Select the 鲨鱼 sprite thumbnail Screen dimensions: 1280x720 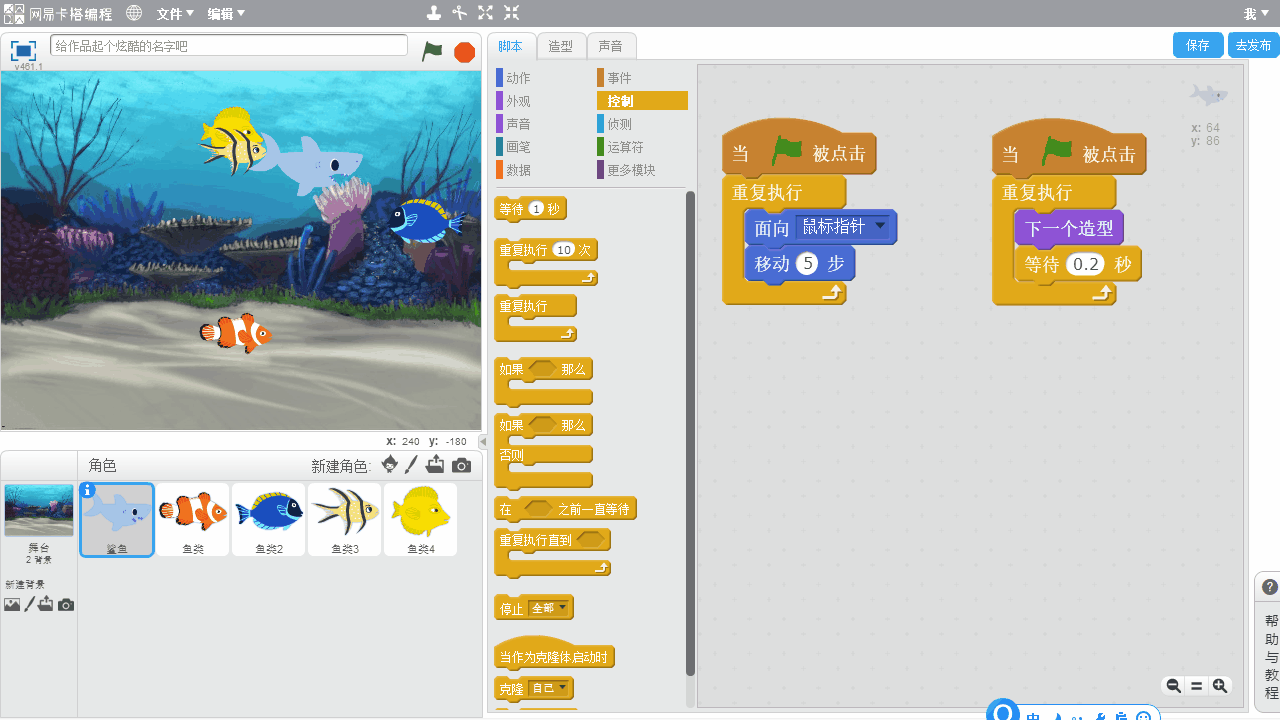tap(117, 519)
